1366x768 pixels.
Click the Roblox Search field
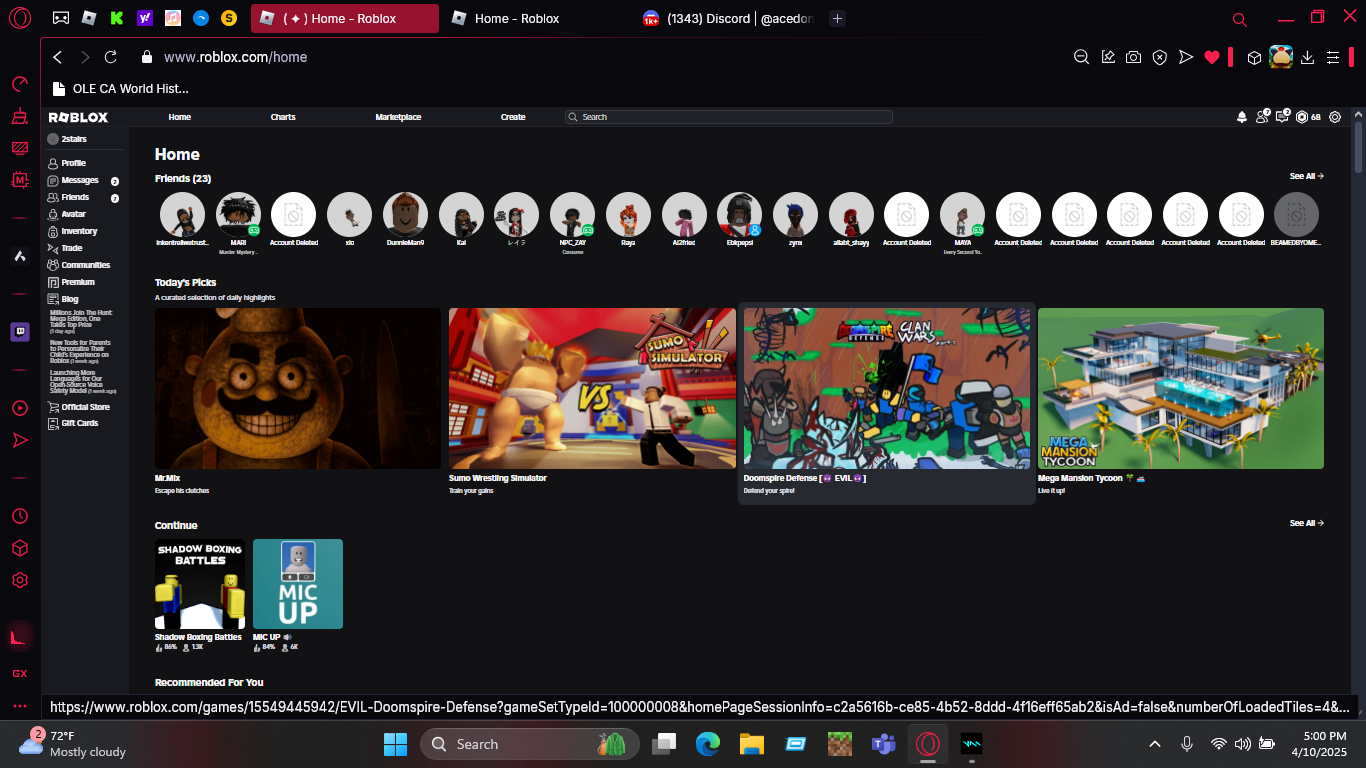tap(728, 117)
